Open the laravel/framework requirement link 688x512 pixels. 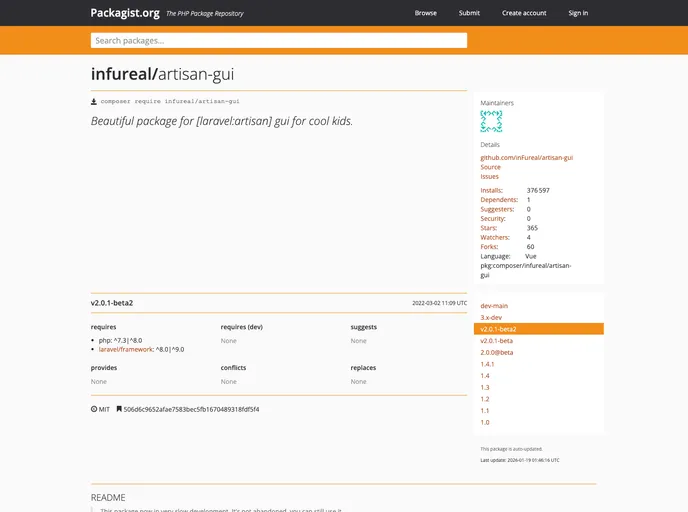125,350
